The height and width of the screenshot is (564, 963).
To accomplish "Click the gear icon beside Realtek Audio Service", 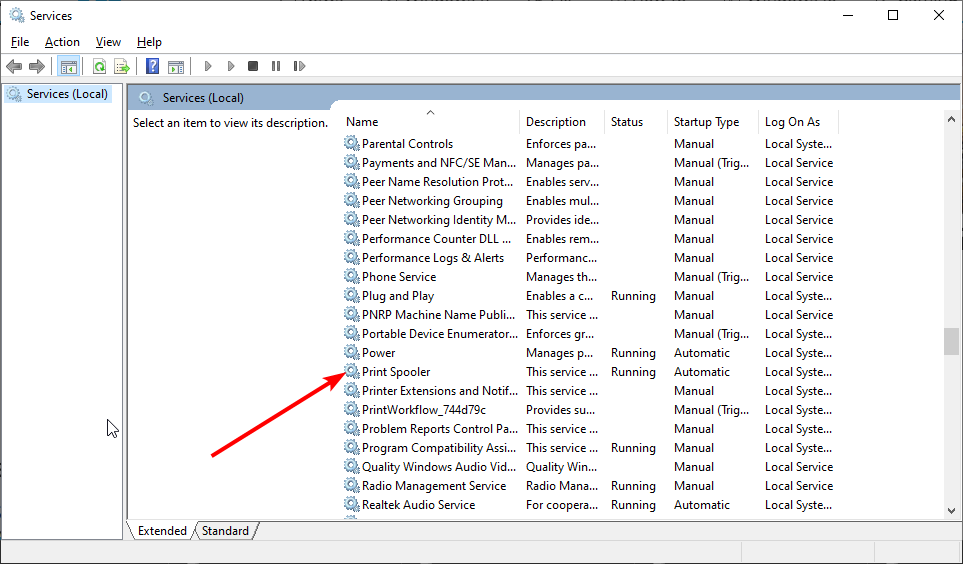I will coord(351,504).
